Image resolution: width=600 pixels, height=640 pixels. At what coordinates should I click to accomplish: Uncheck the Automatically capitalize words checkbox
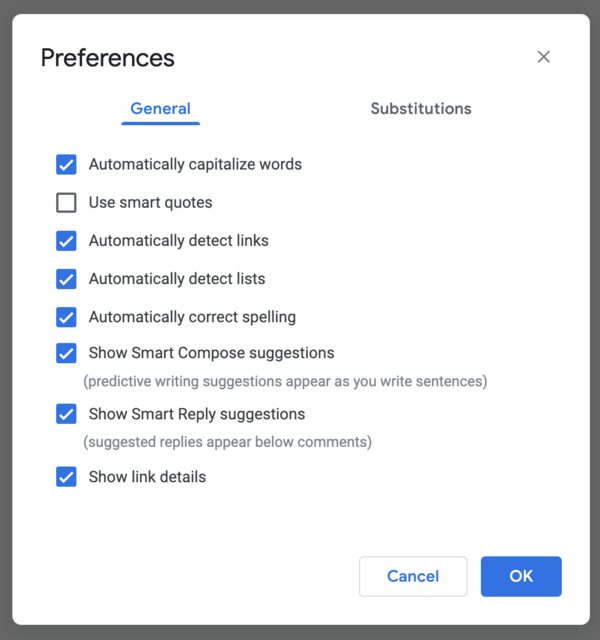[66, 165]
